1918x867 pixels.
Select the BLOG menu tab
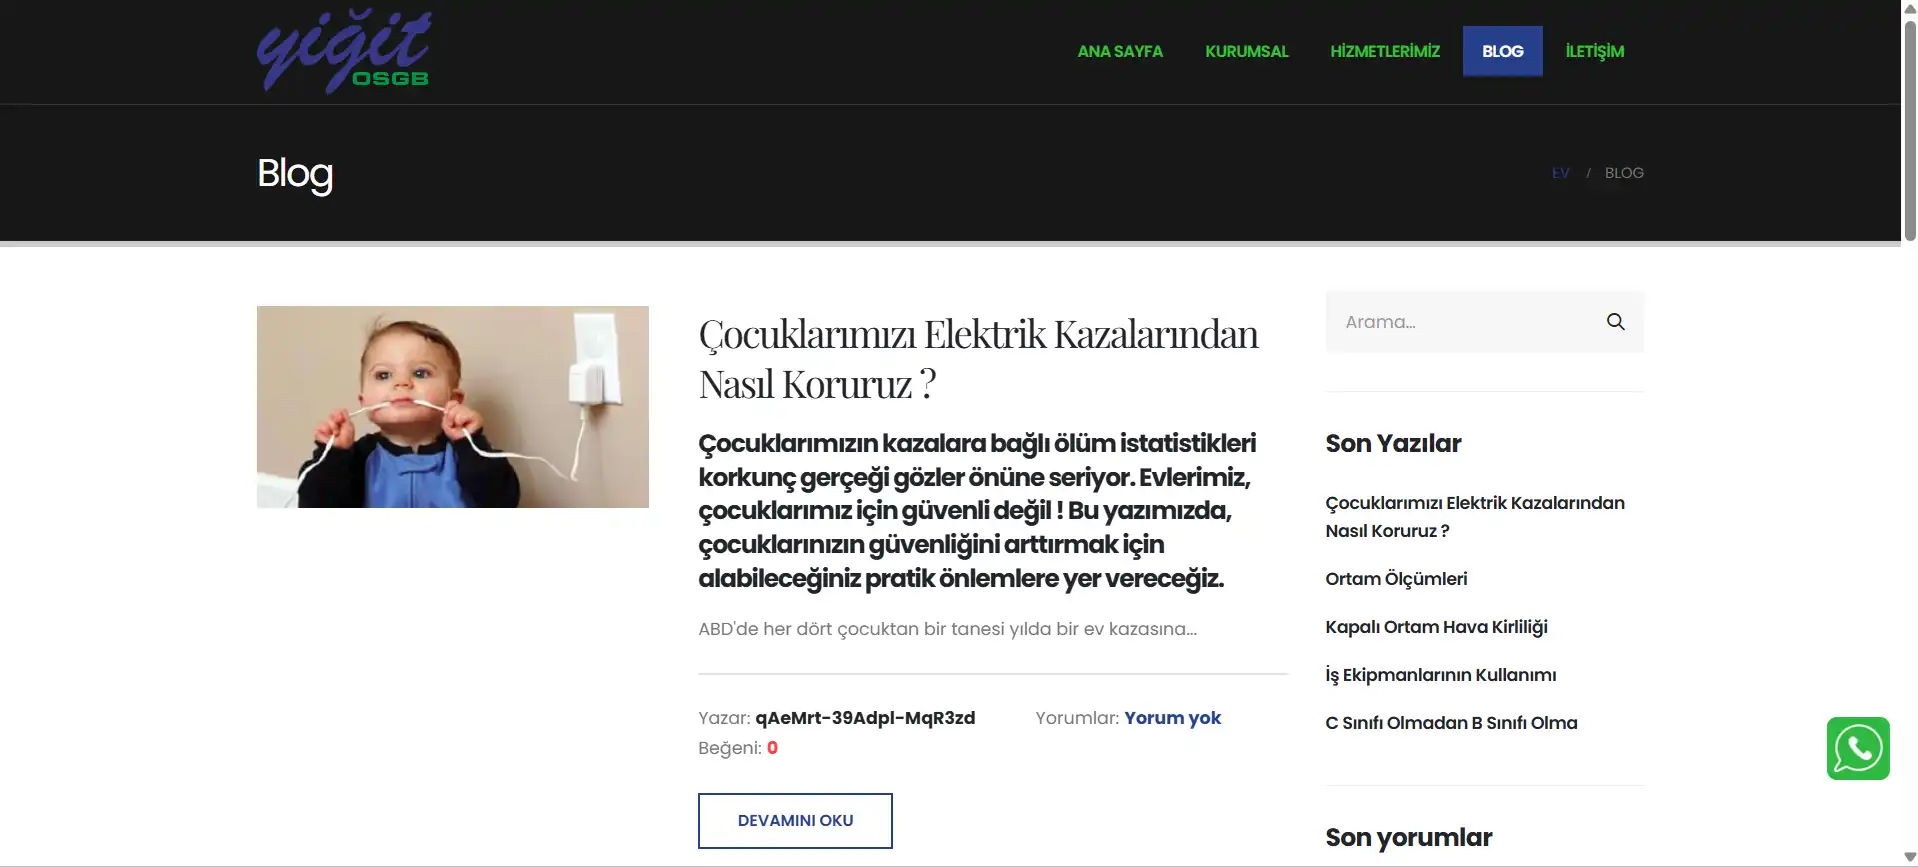pos(1502,51)
